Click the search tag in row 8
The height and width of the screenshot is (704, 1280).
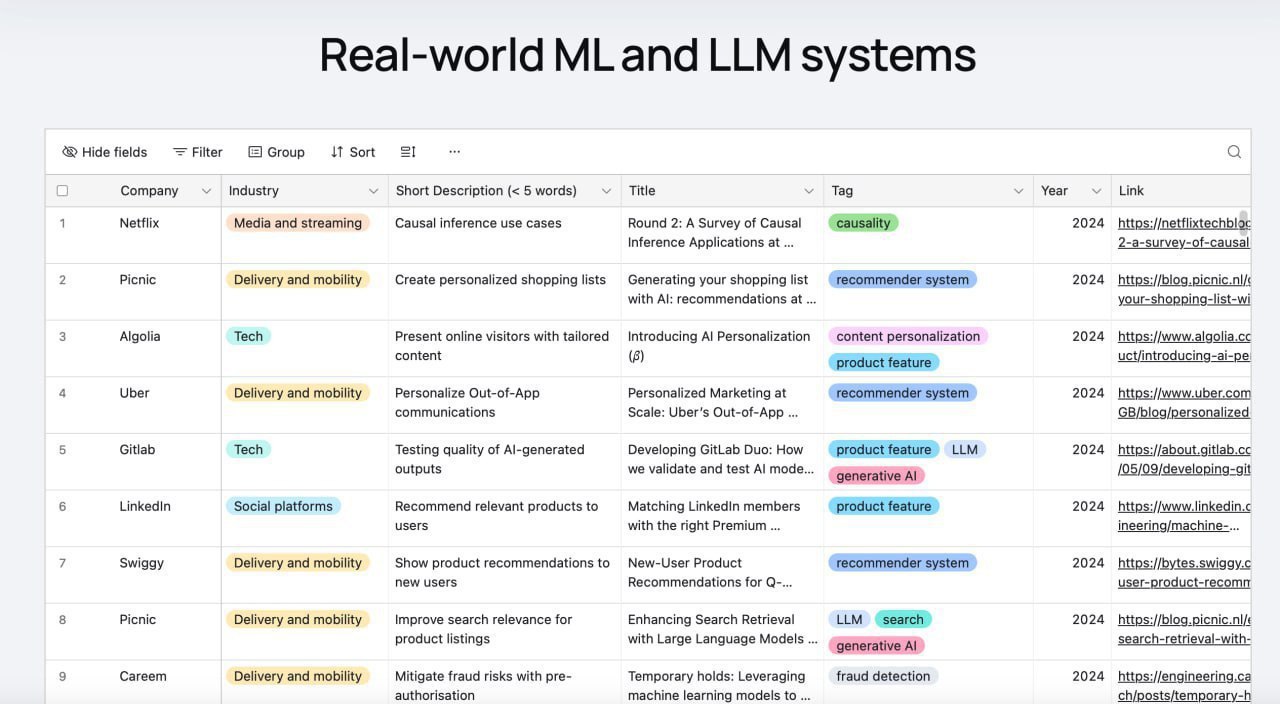coord(903,619)
